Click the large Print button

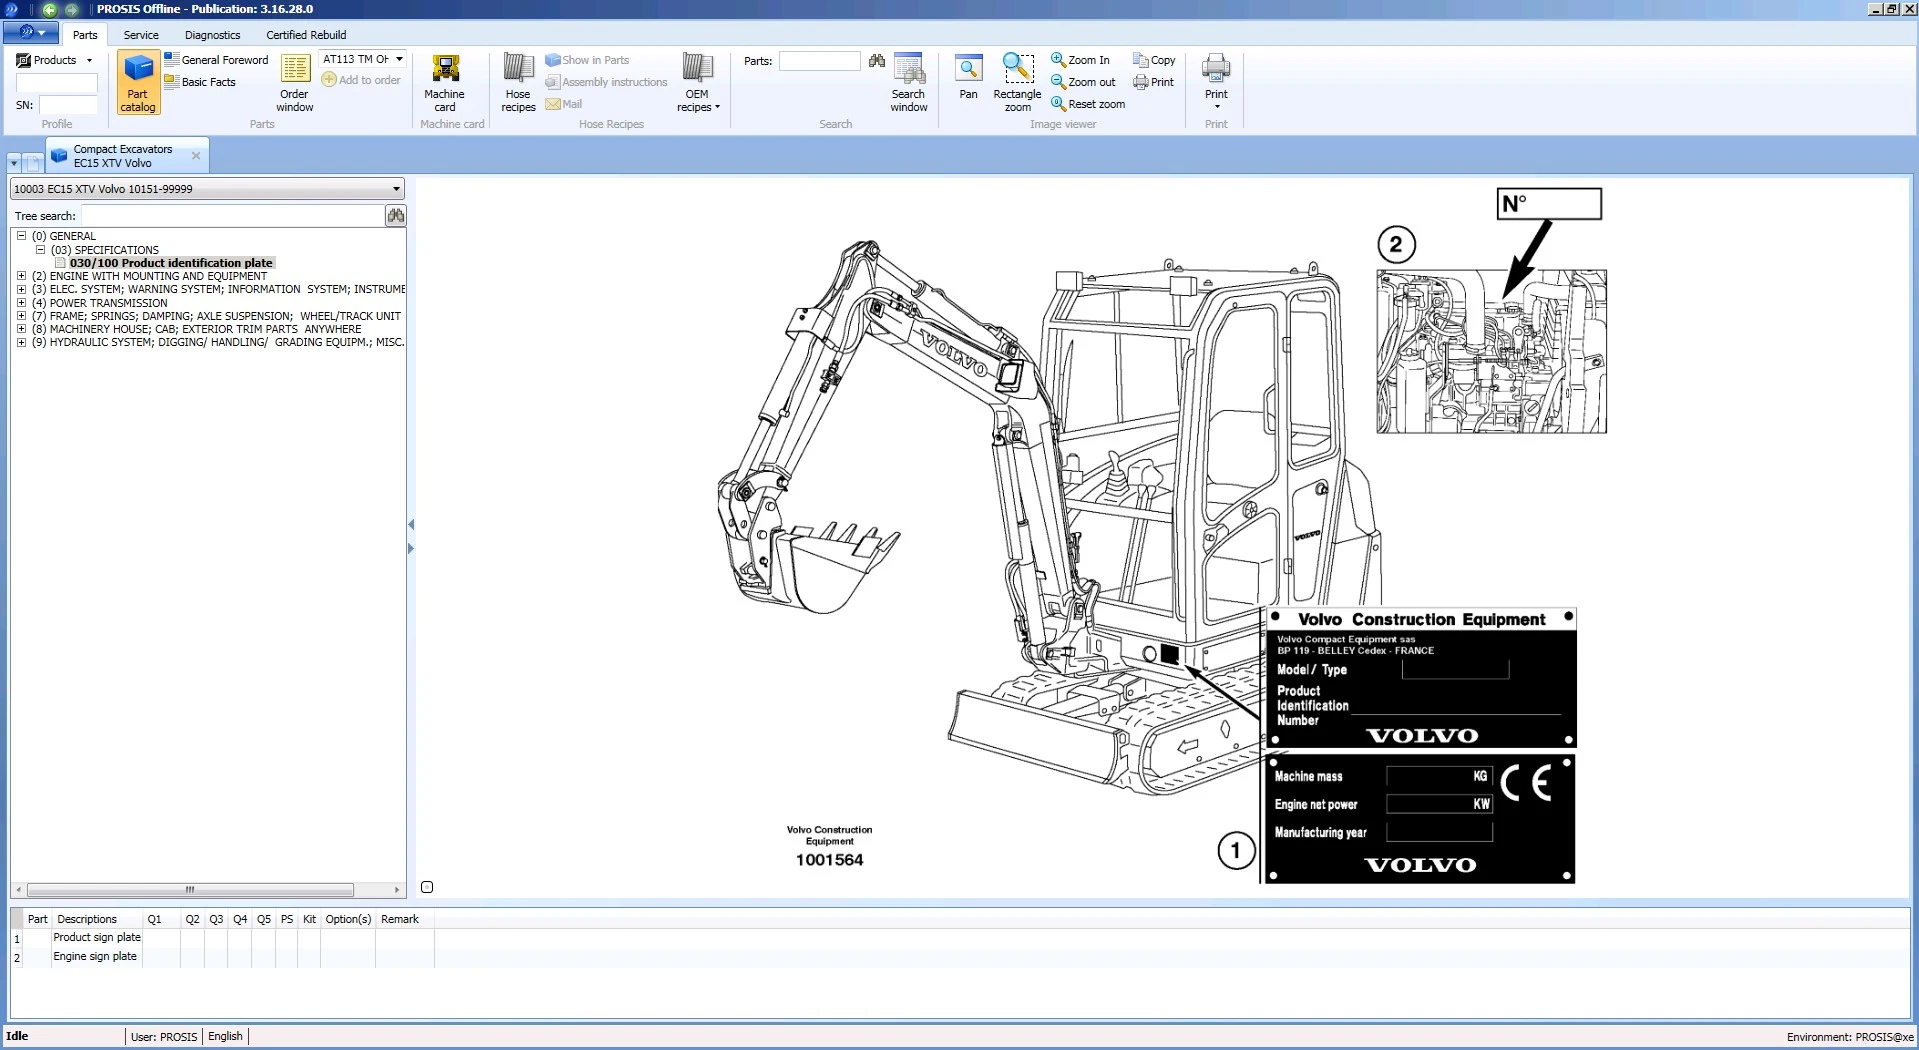1216,80
